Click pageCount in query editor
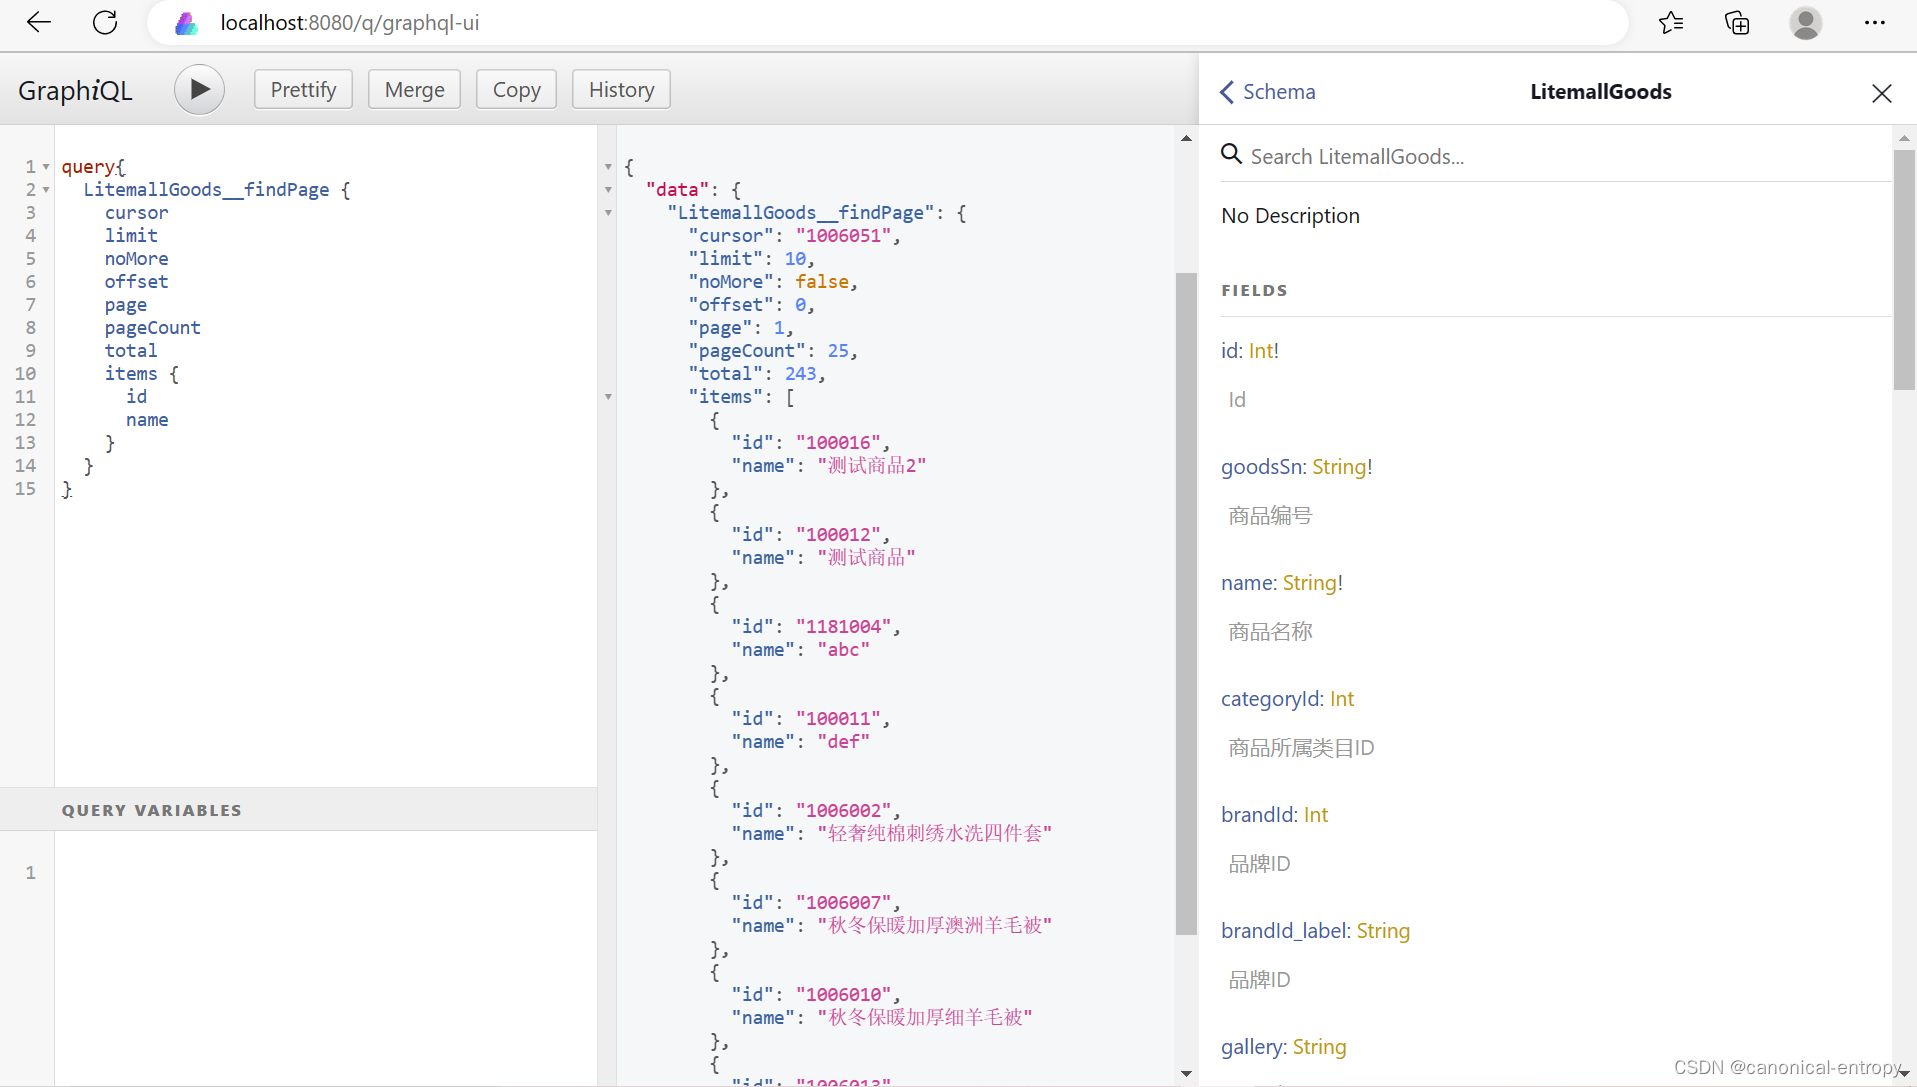 pos(152,328)
